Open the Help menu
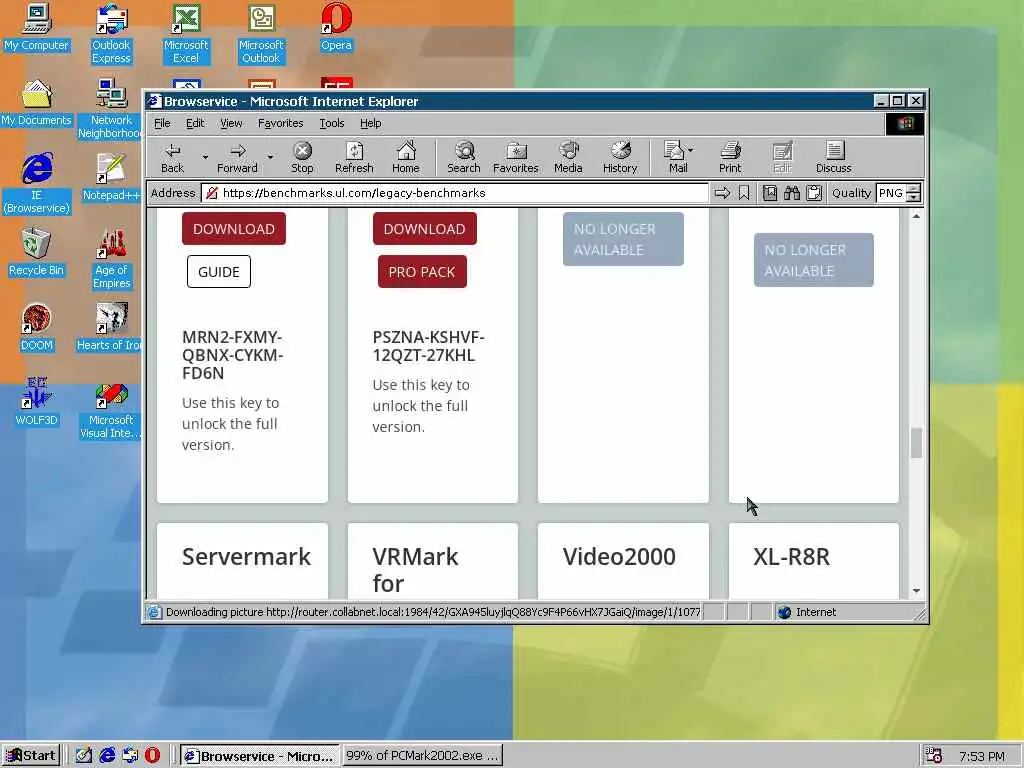The height and width of the screenshot is (768, 1024). coord(370,123)
